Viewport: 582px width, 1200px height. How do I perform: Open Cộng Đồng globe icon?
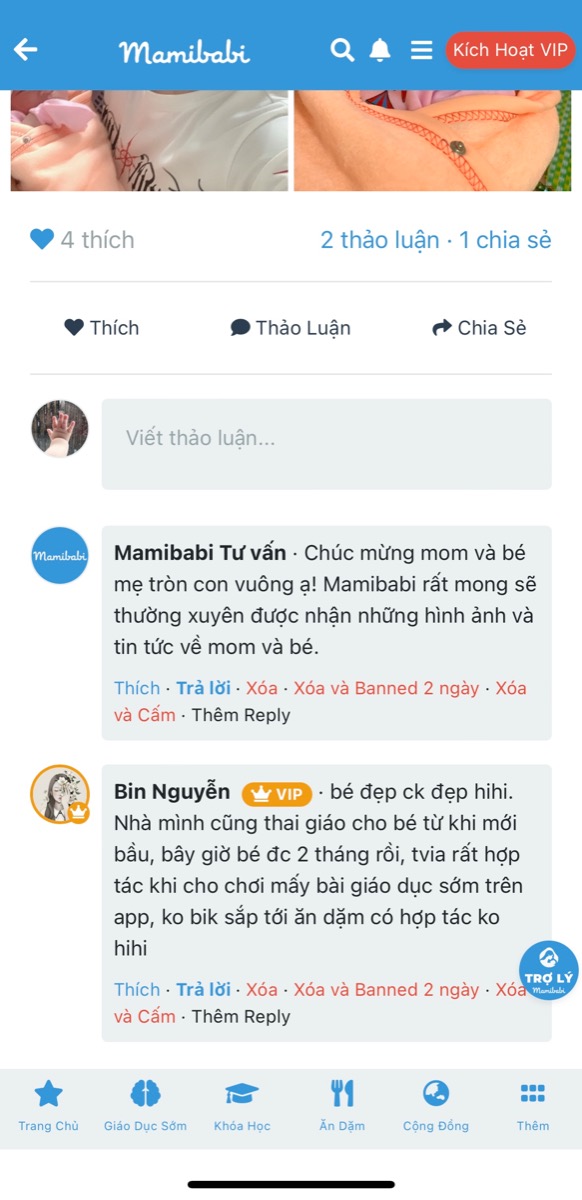point(436,1094)
